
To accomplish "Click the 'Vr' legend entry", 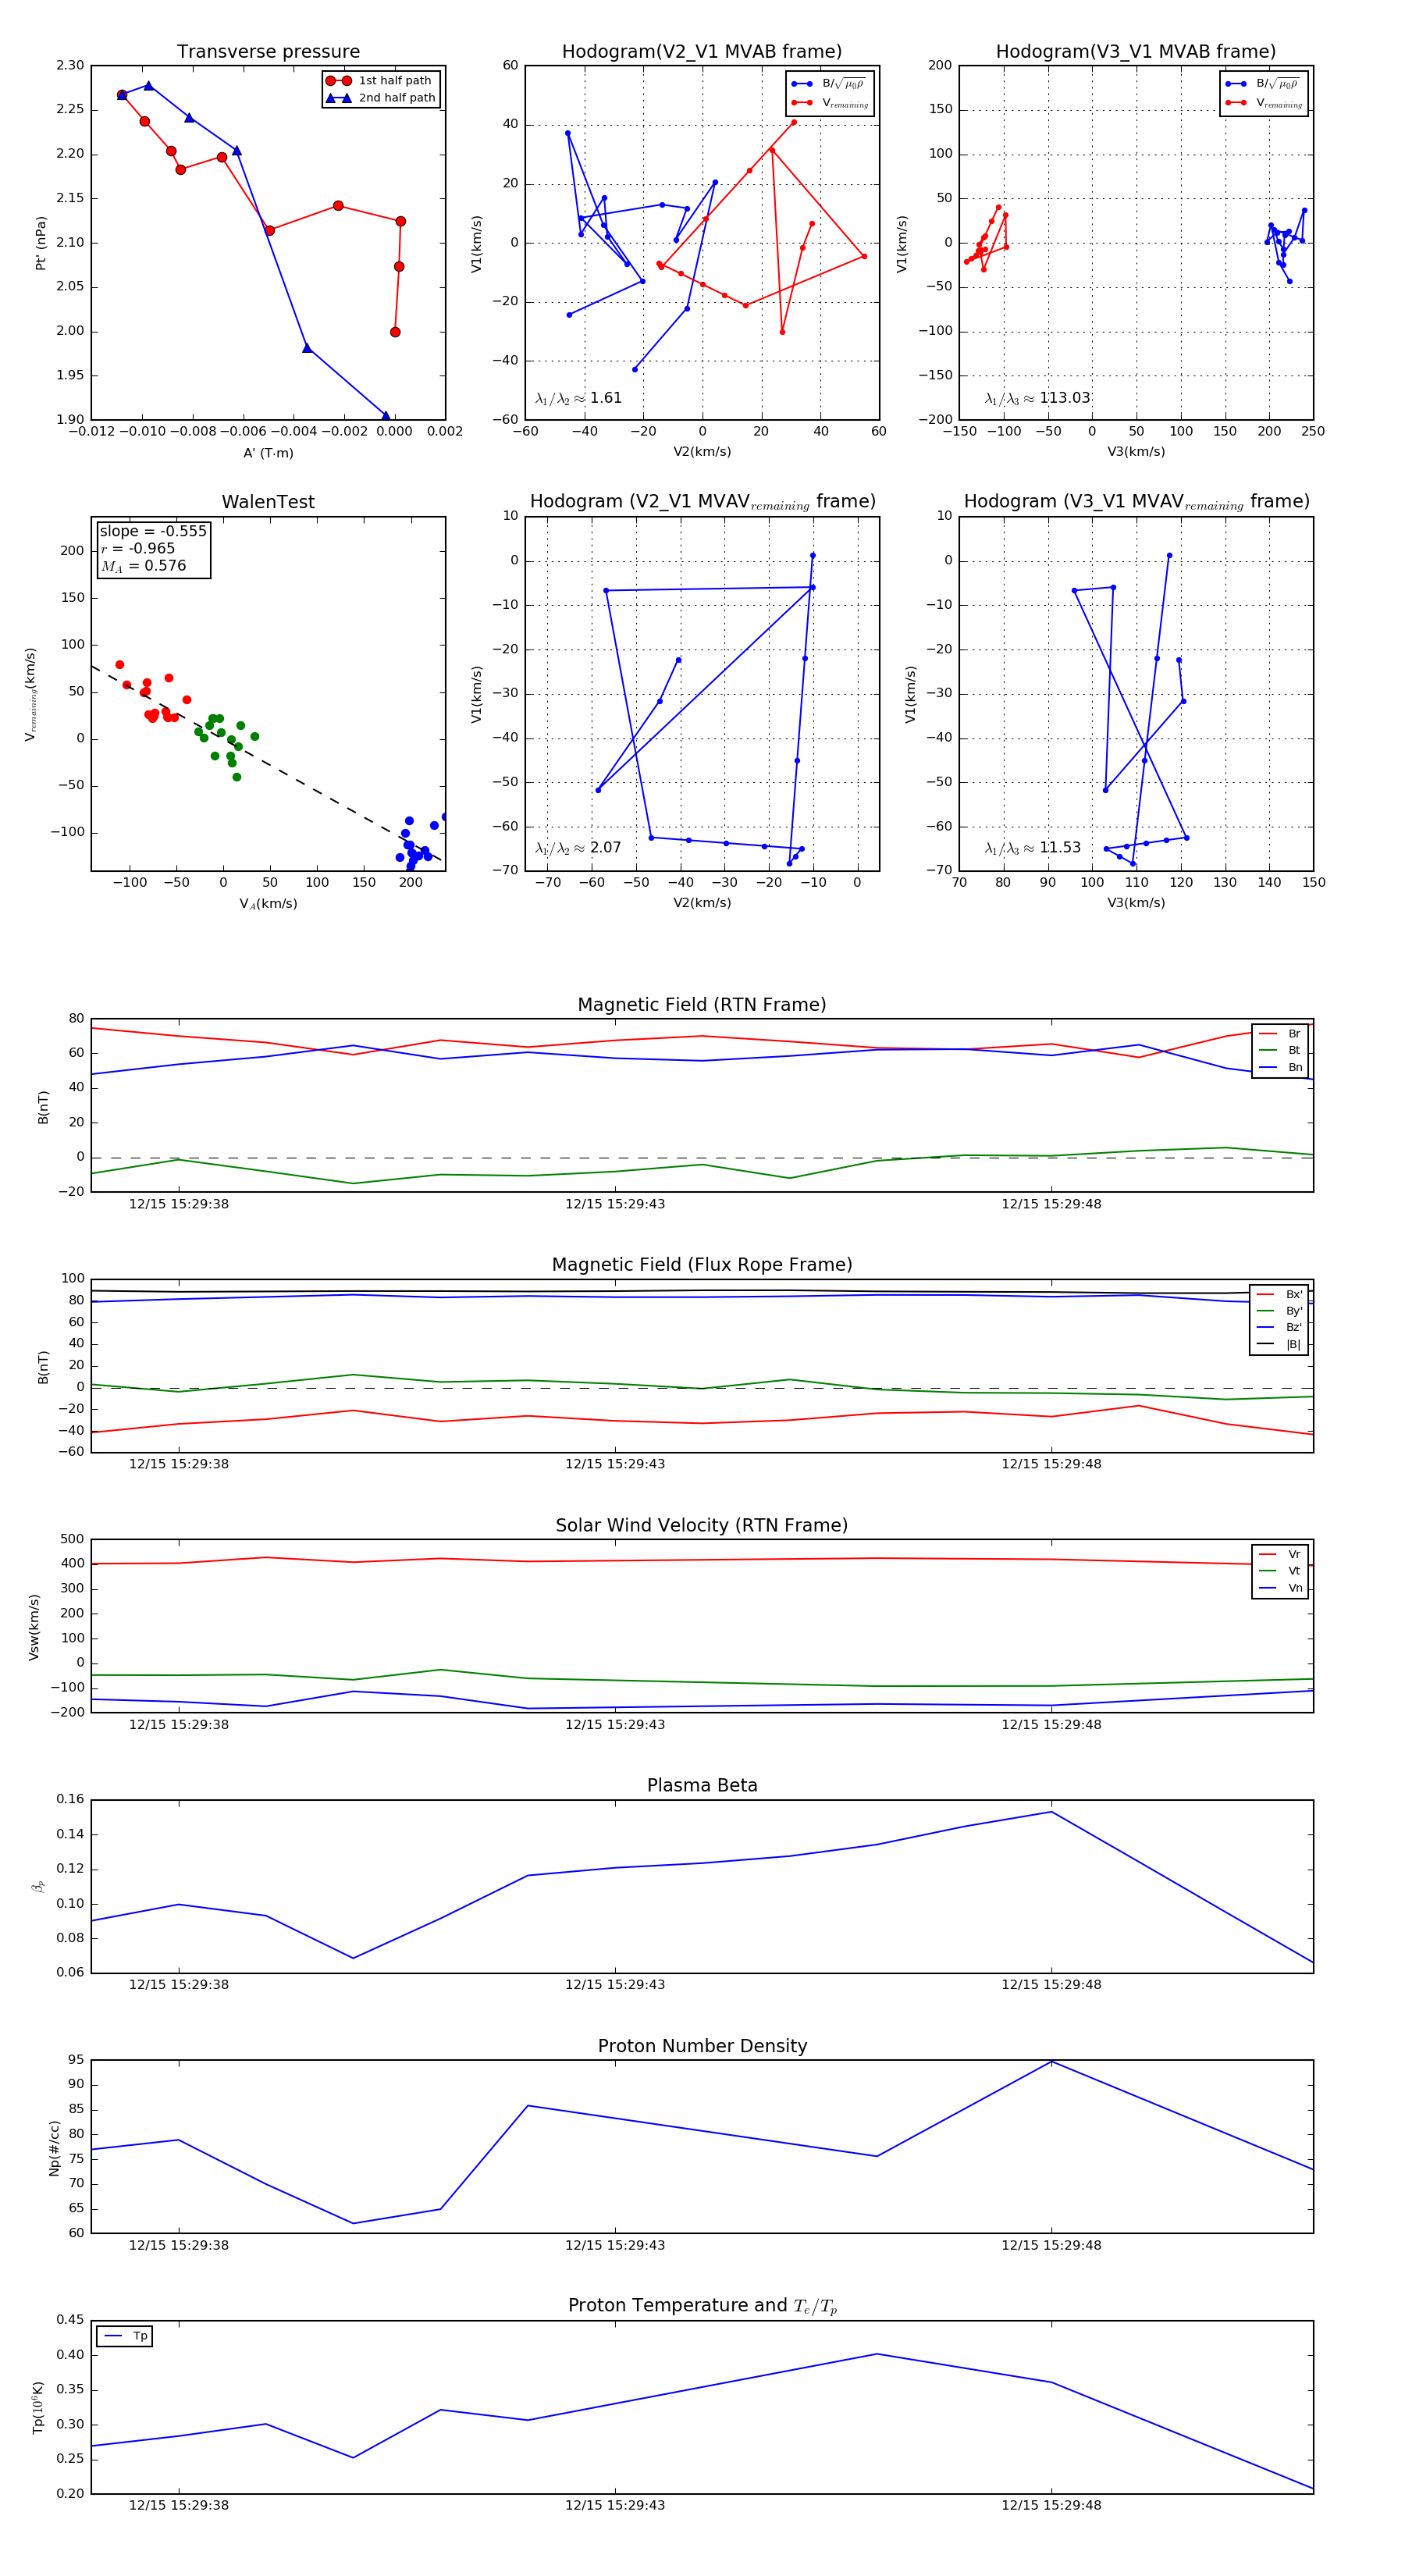I will coord(1280,1554).
